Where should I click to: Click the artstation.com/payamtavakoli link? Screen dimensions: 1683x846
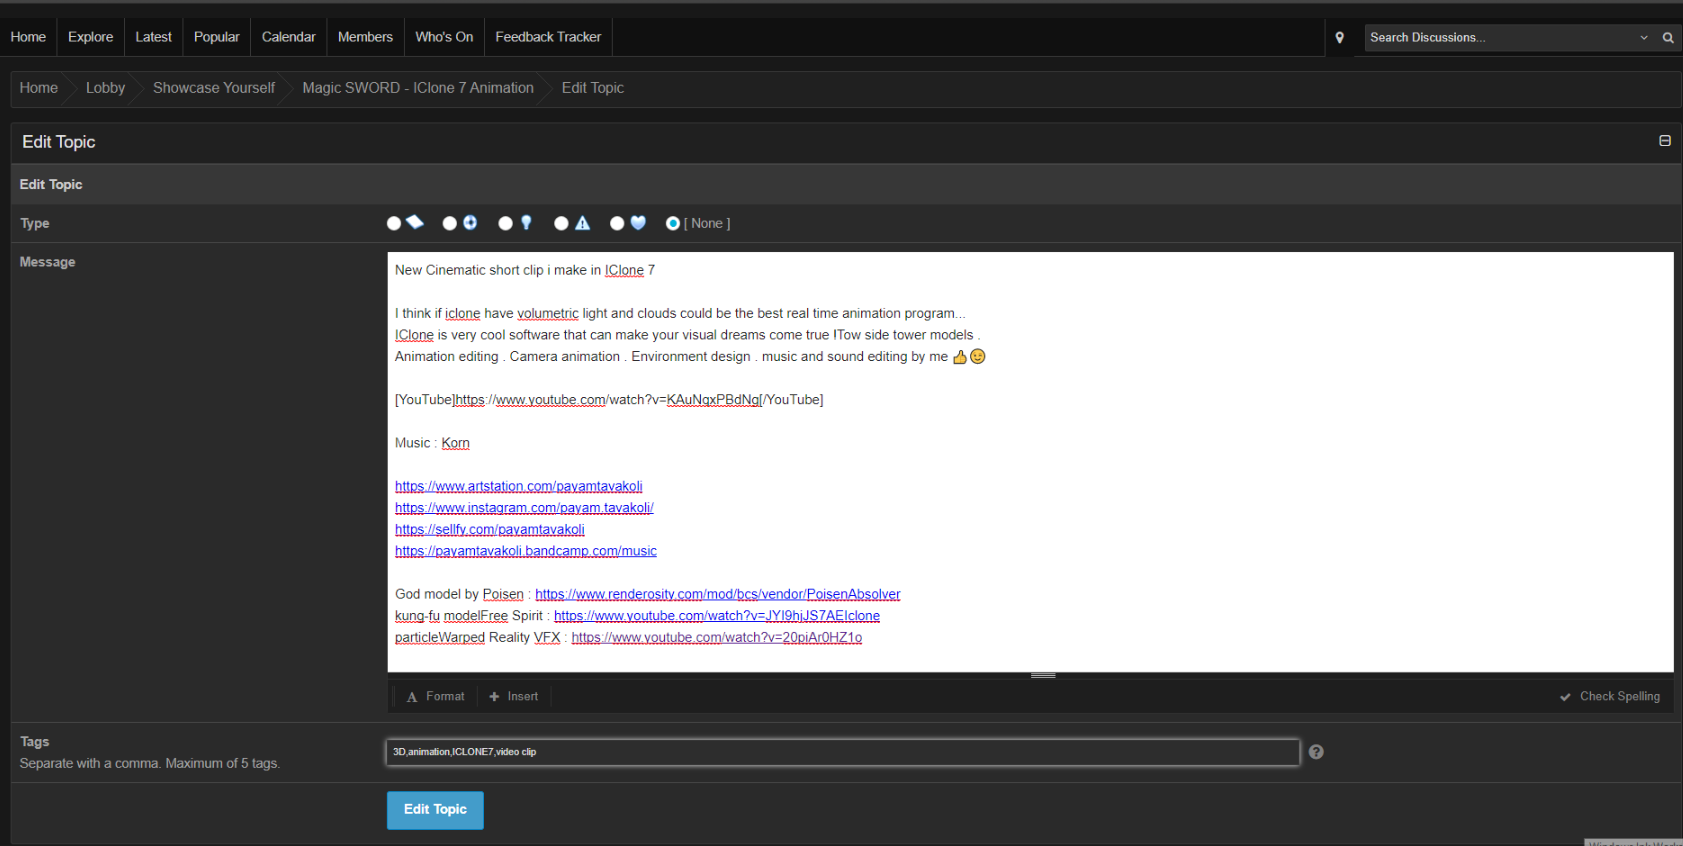(x=518, y=486)
